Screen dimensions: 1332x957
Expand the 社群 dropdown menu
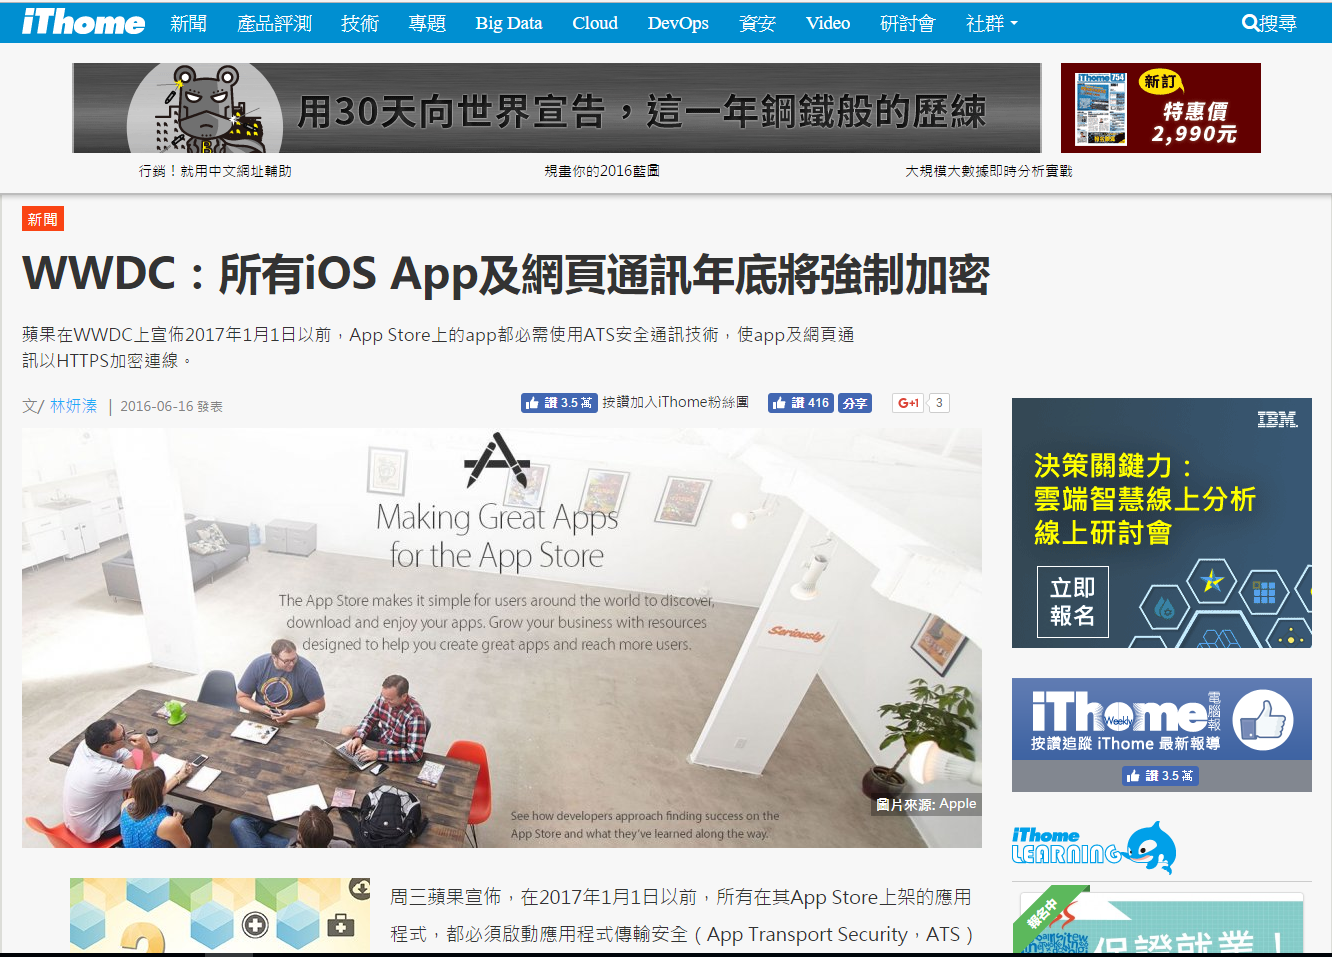point(991,23)
